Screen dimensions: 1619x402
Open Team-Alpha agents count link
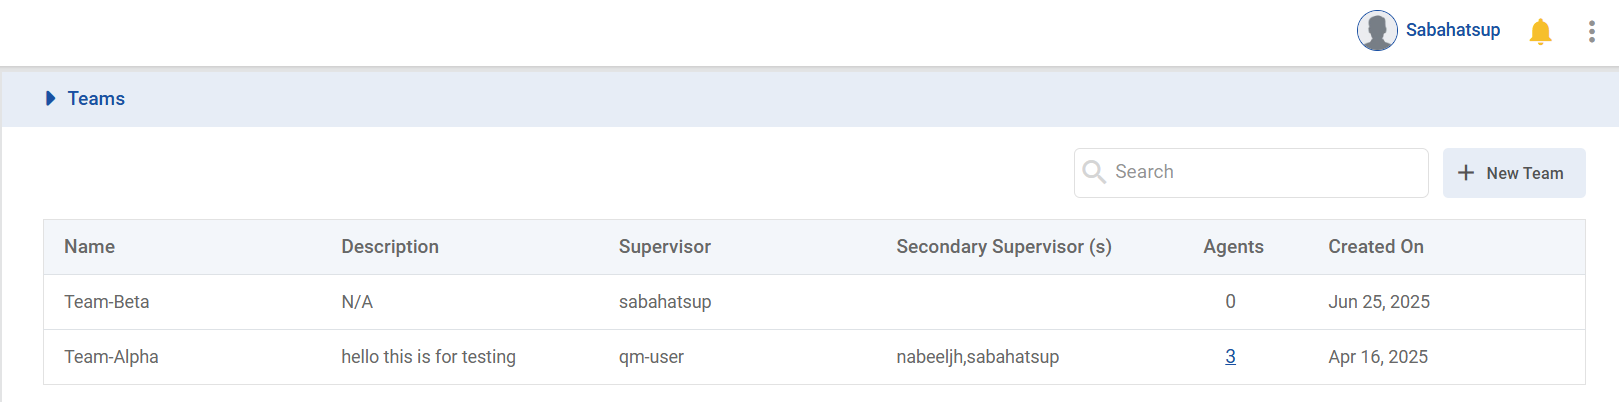point(1230,357)
